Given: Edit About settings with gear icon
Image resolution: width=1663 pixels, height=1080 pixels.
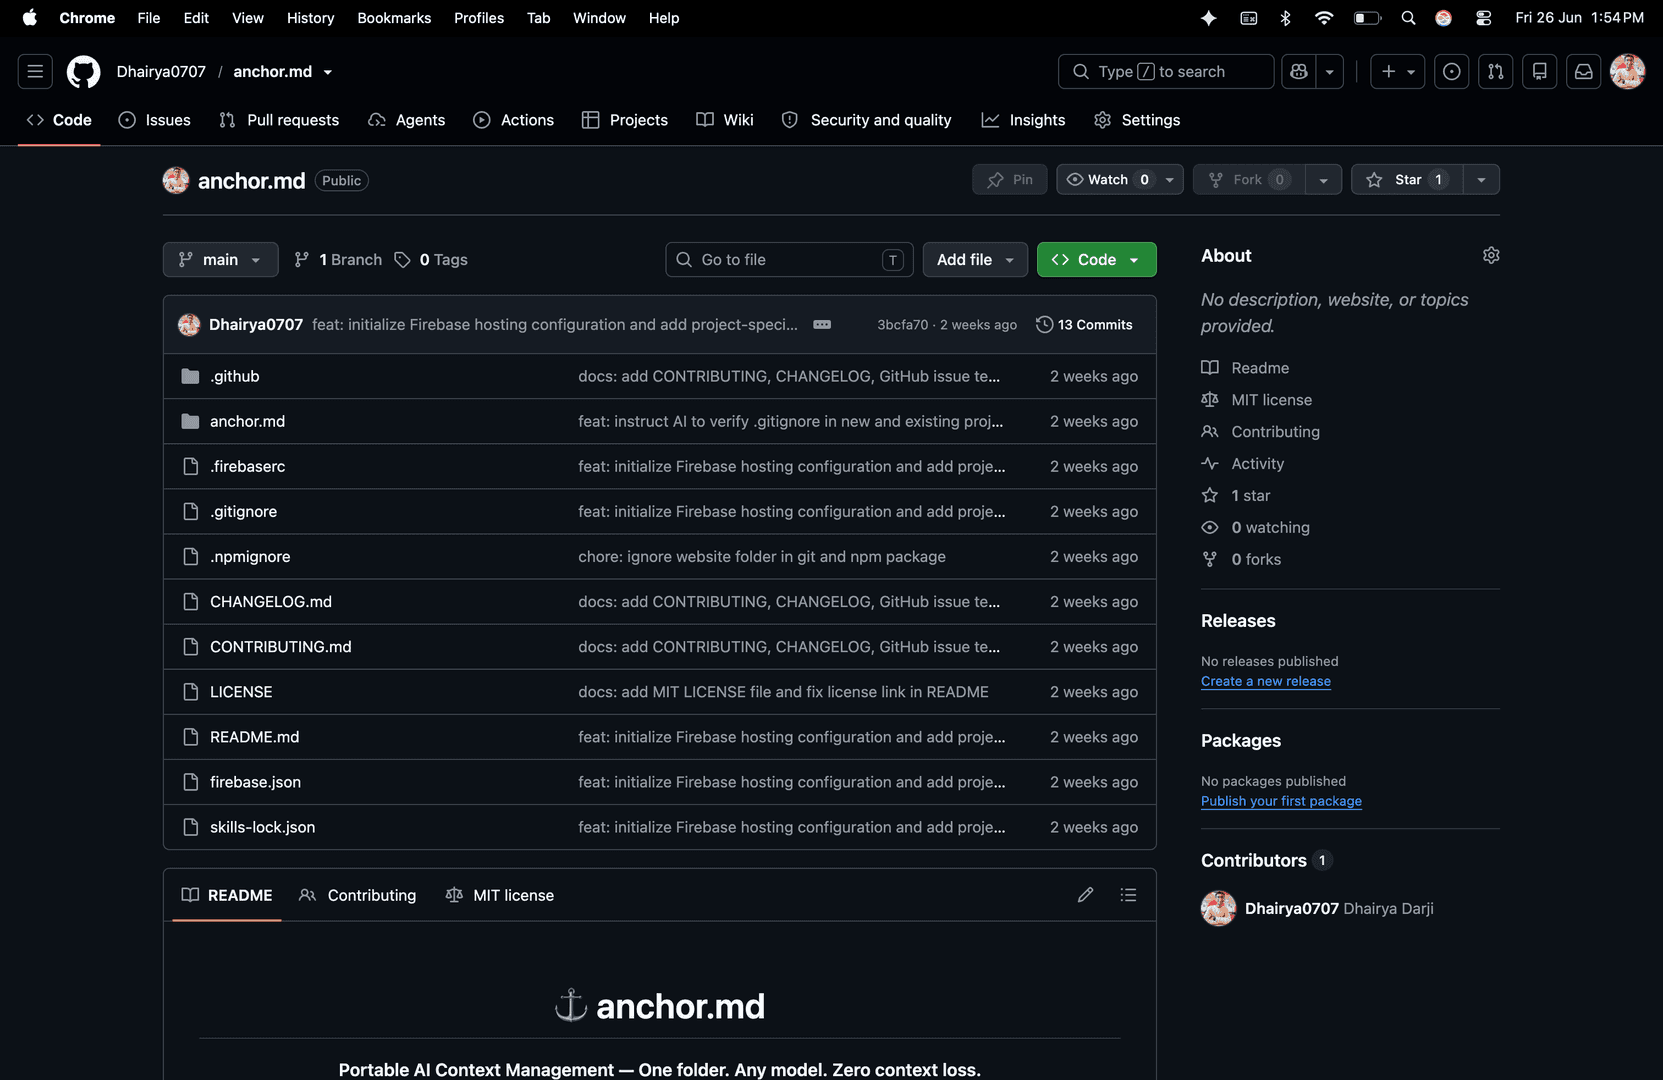Looking at the screenshot, I should click(1491, 256).
